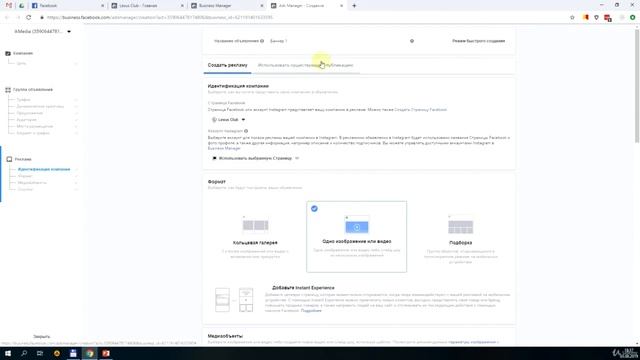Select the Использовать существующую публикацию tab
Image resolution: width=640 pixels, height=360 pixels.
point(305,65)
